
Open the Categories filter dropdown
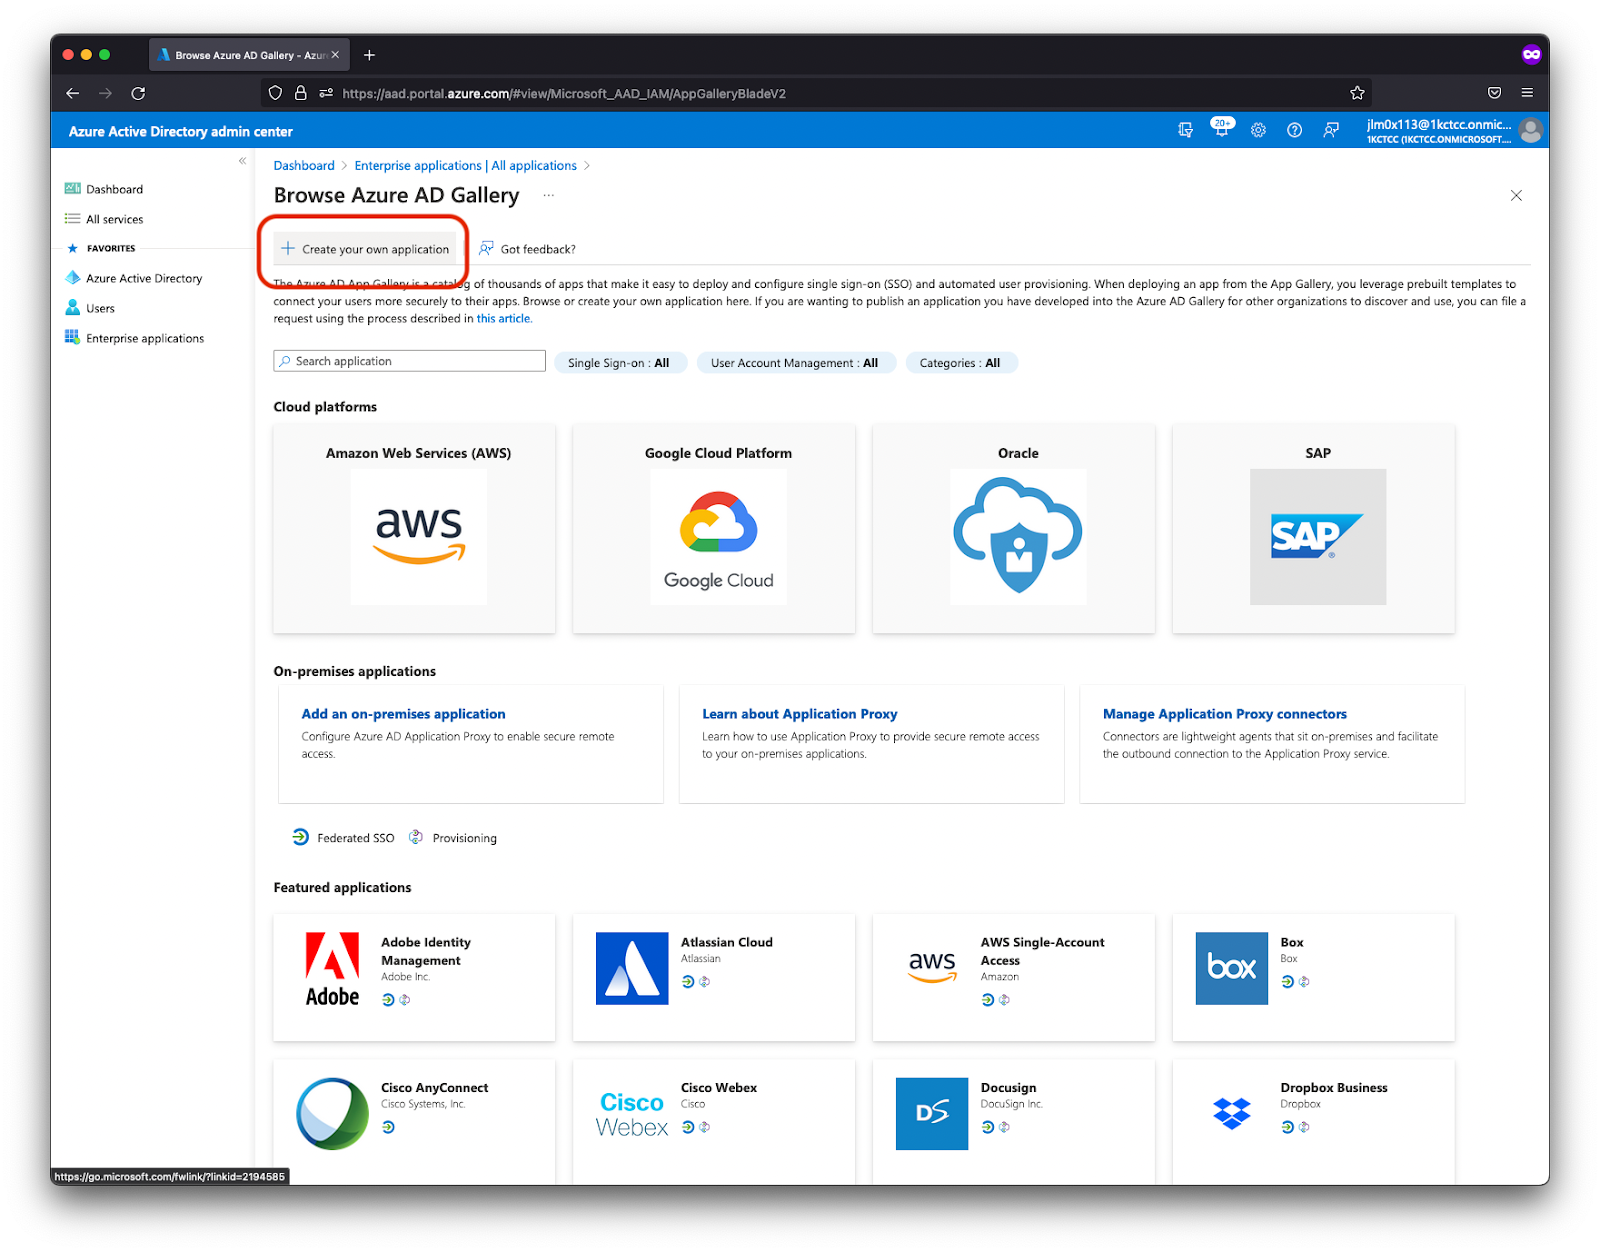click(x=960, y=363)
